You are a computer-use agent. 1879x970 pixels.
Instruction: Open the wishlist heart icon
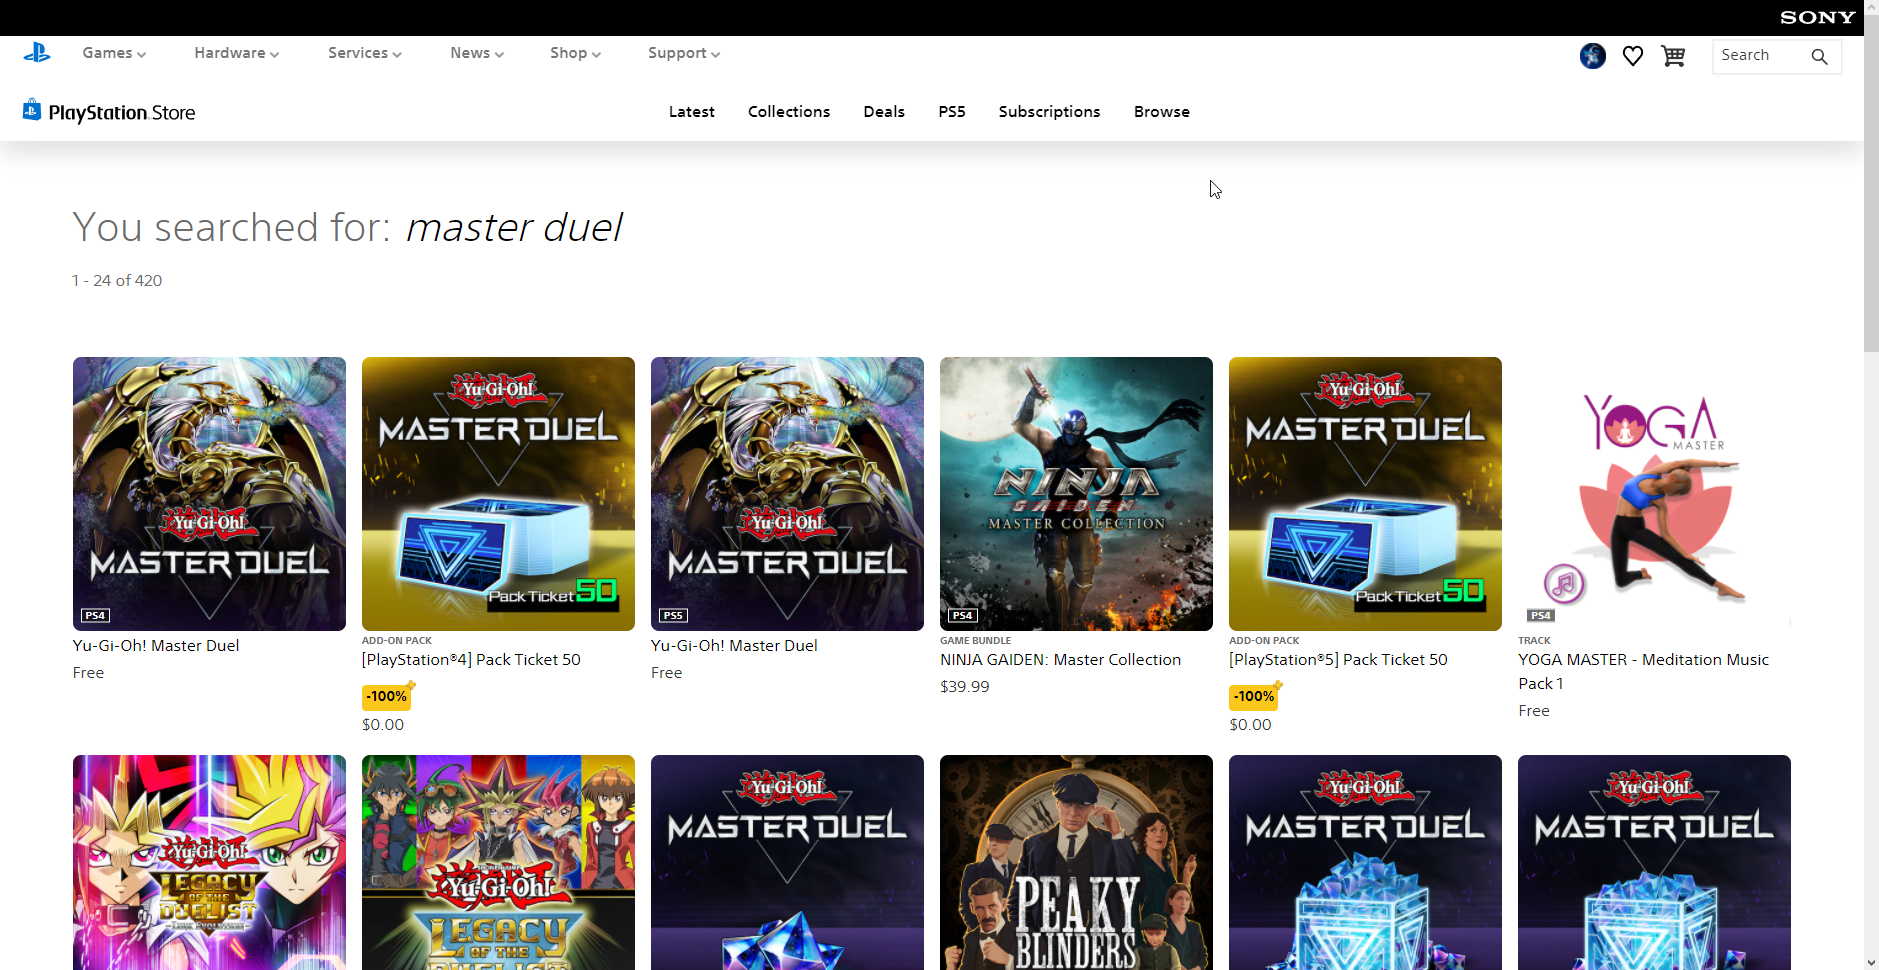tap(1633, 56)
